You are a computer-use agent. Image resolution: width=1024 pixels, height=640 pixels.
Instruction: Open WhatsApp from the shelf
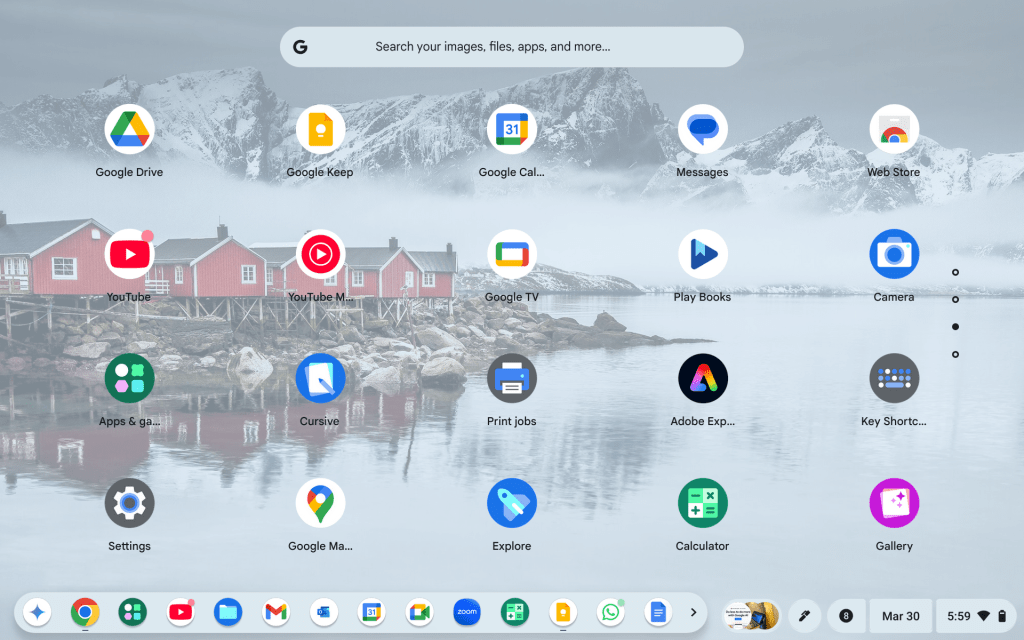point(610,612)
